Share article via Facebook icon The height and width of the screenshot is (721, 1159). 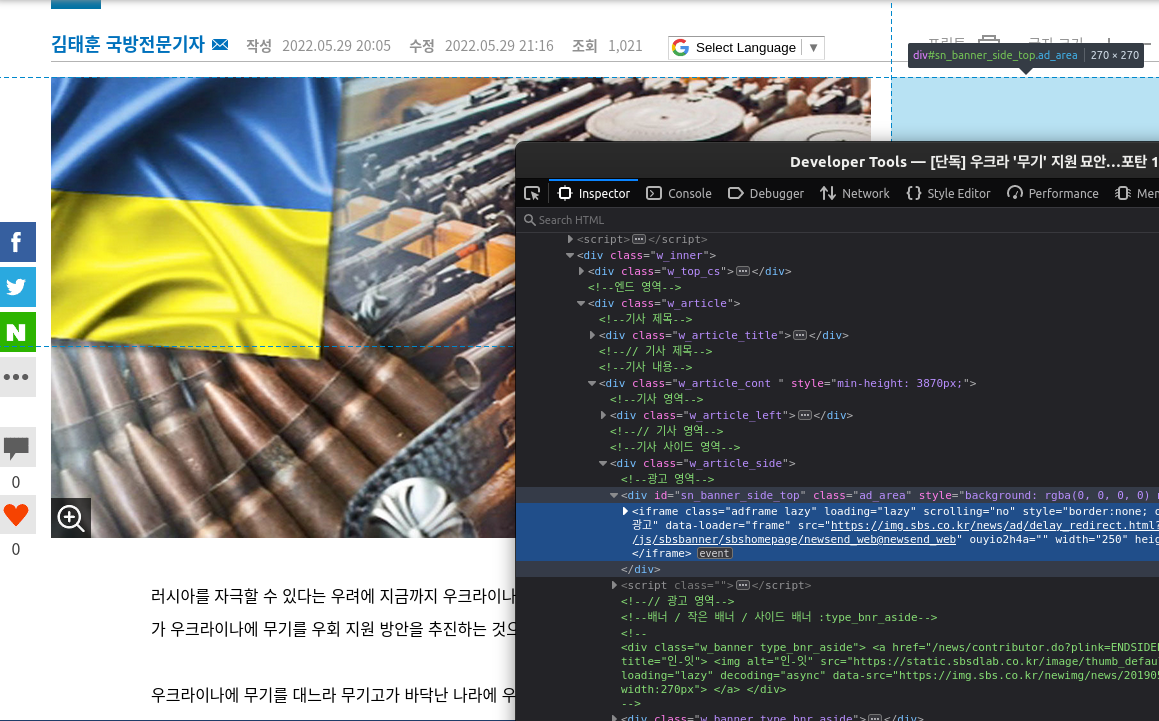pyautogui.click(x=18, y=242)
